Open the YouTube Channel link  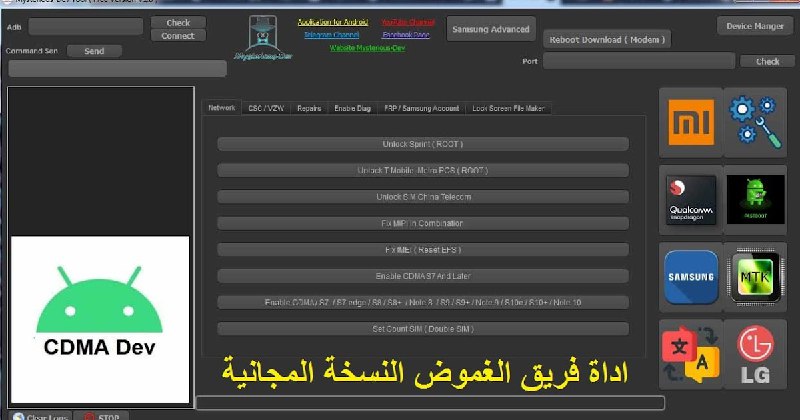[x=408, y=22]
